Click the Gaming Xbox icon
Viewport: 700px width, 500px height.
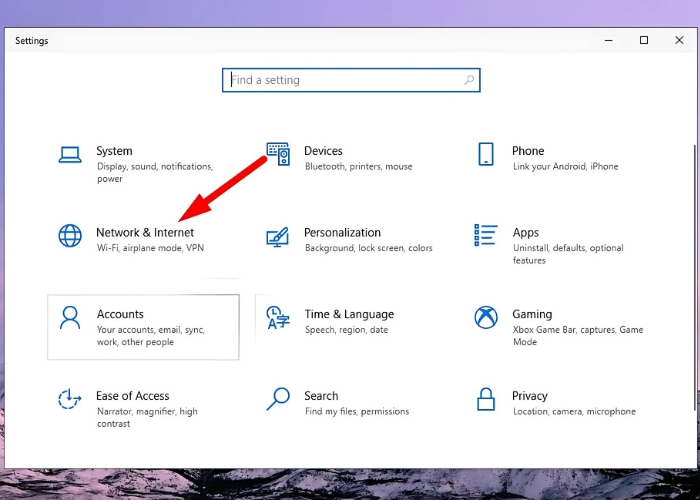coord(486,318)
